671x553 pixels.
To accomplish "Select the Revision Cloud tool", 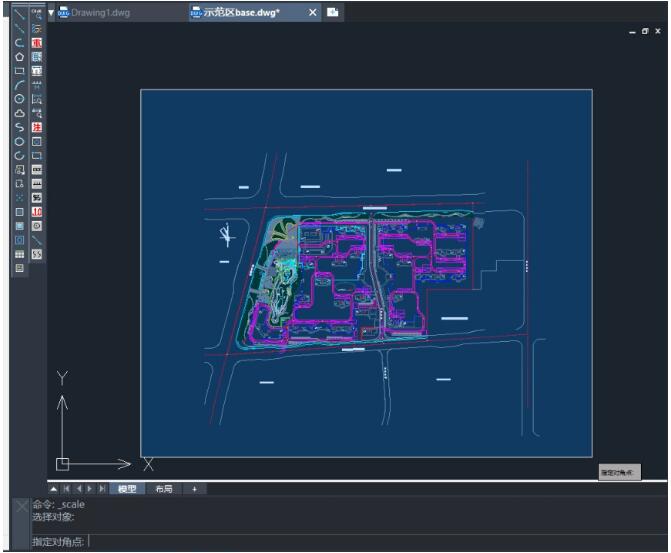I will click(x=19, y=113).
